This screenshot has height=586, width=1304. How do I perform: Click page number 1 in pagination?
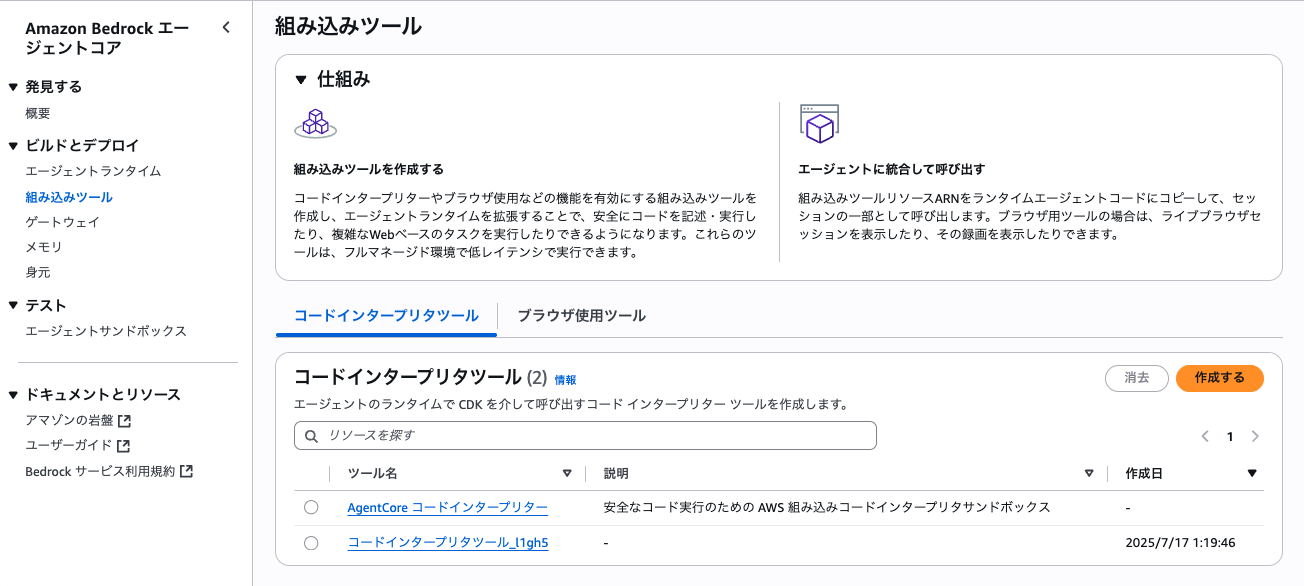point(1230,436)
